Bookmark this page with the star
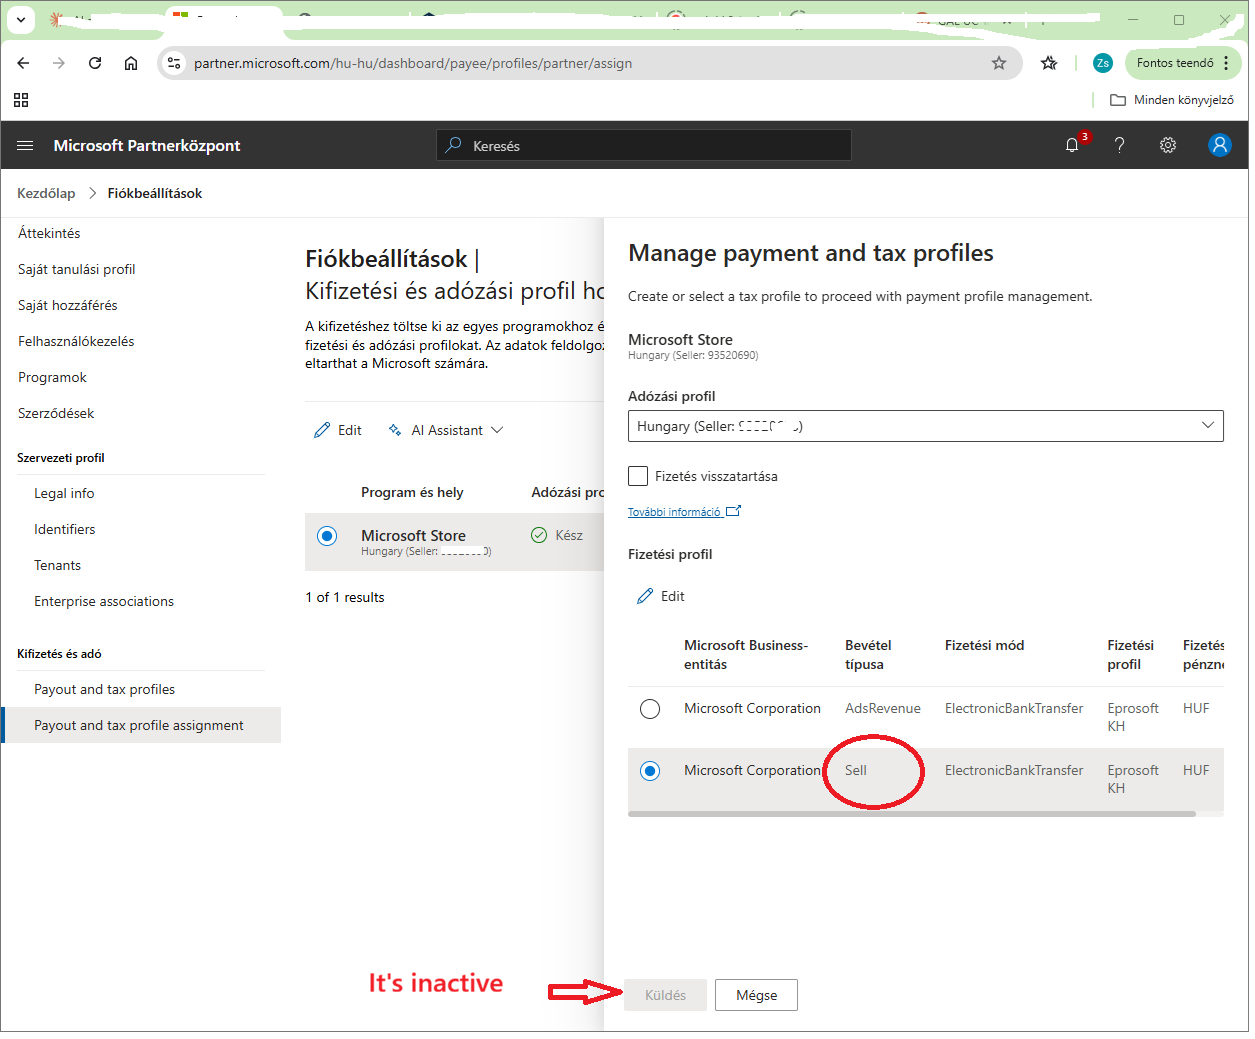 coord(999,63)
